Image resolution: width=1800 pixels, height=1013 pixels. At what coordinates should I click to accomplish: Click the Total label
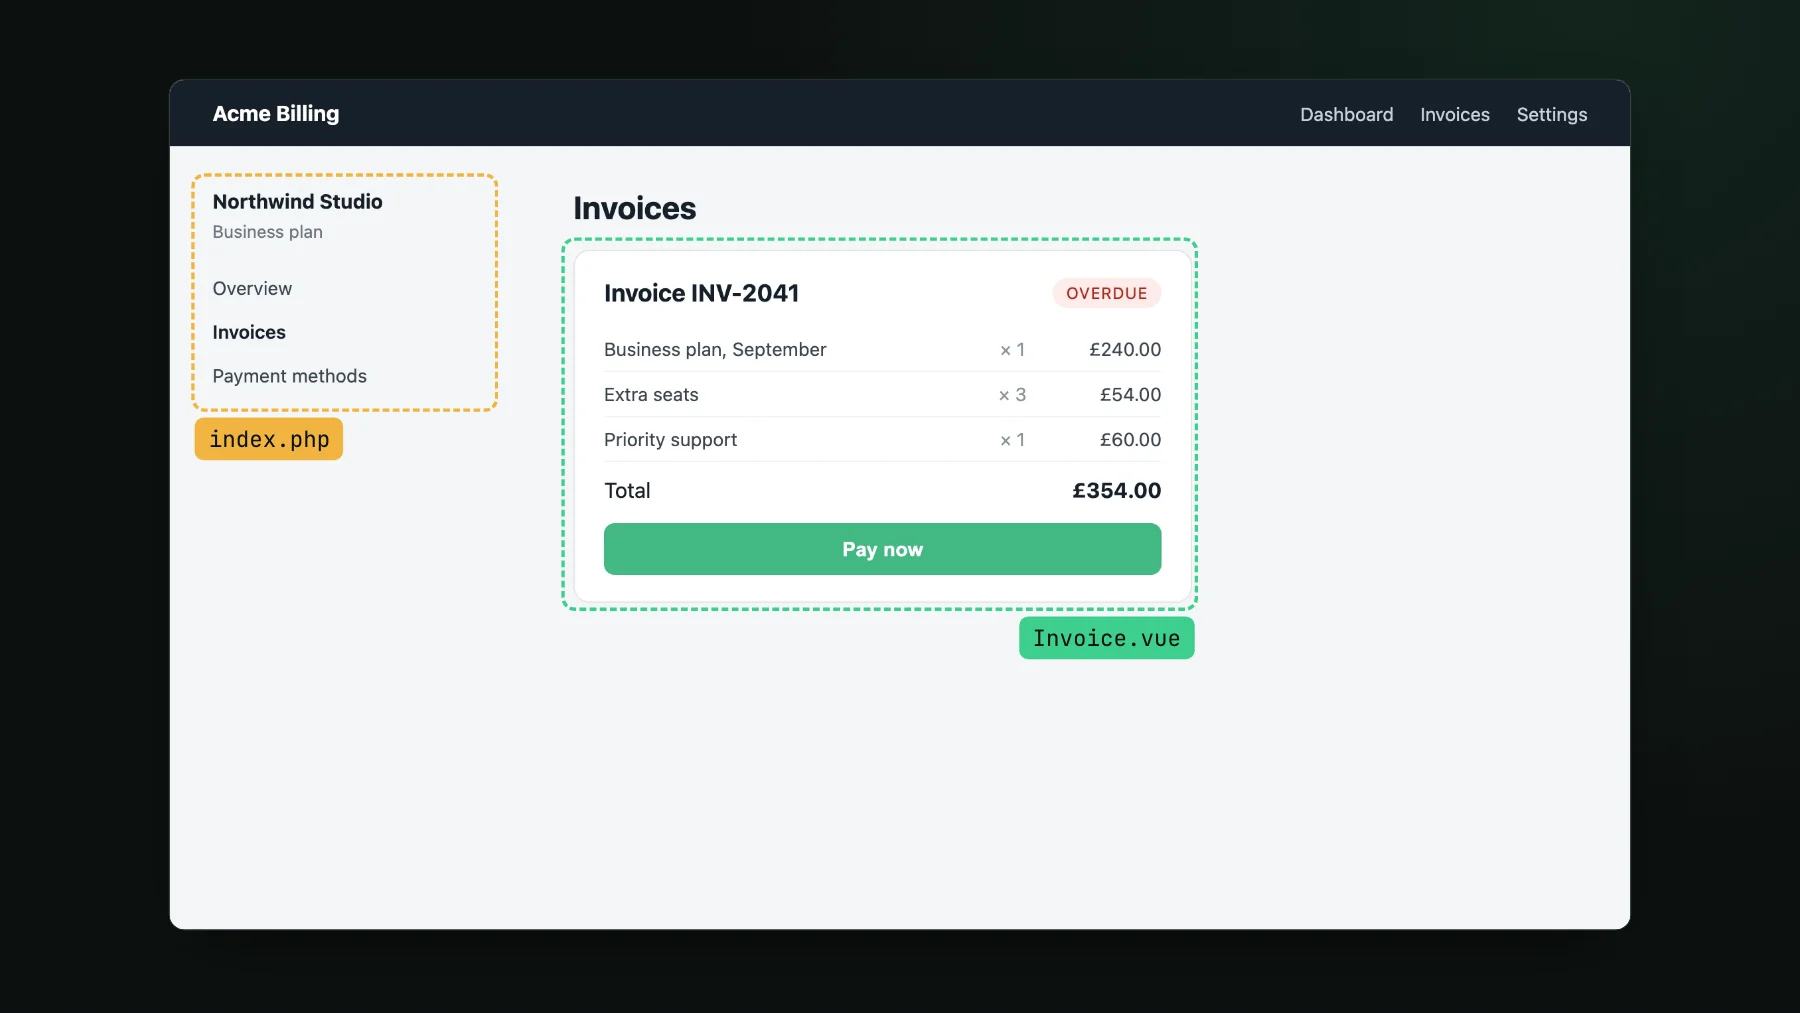click(627, 491)
